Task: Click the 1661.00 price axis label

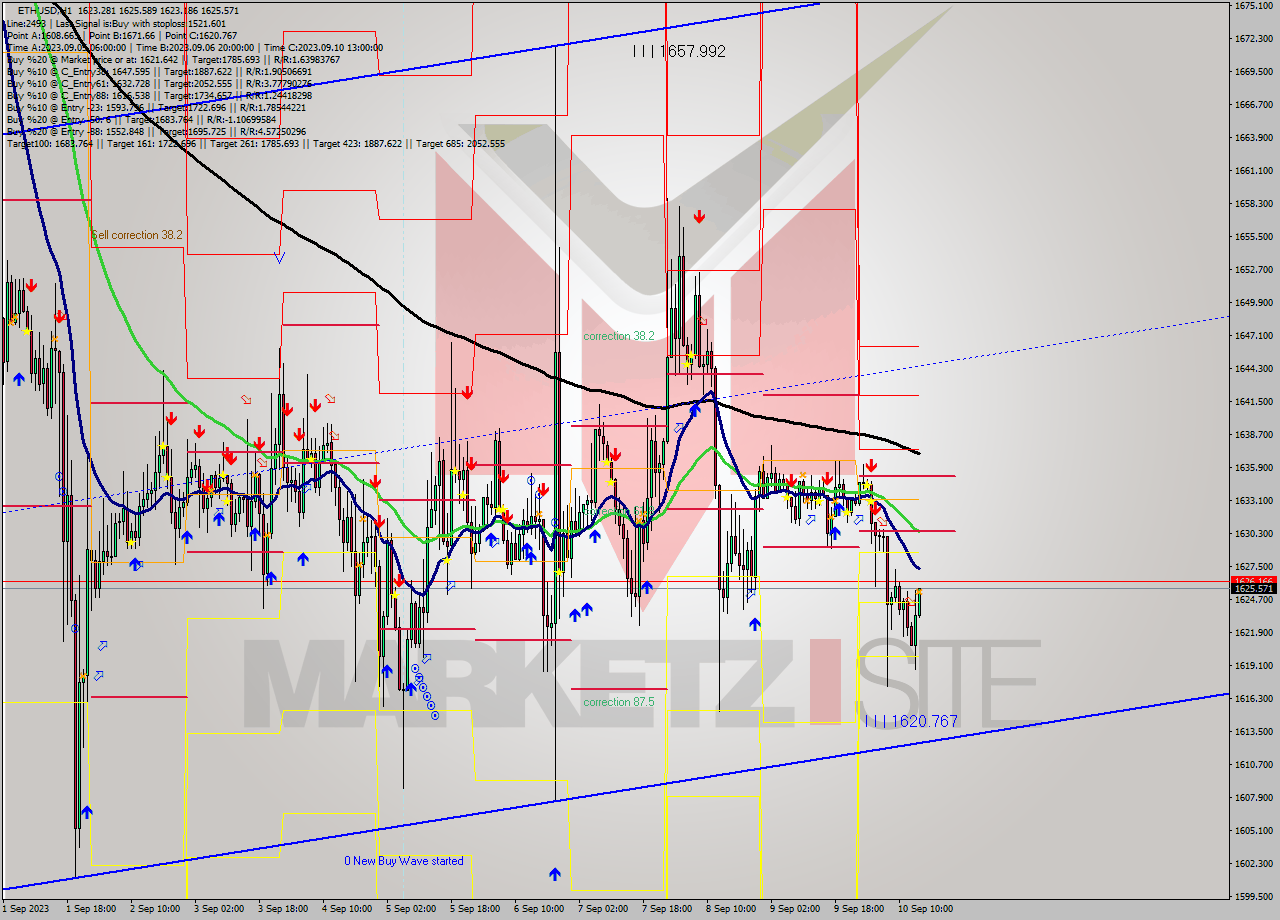Action: pyautogui.click(x=1253, y=171)
